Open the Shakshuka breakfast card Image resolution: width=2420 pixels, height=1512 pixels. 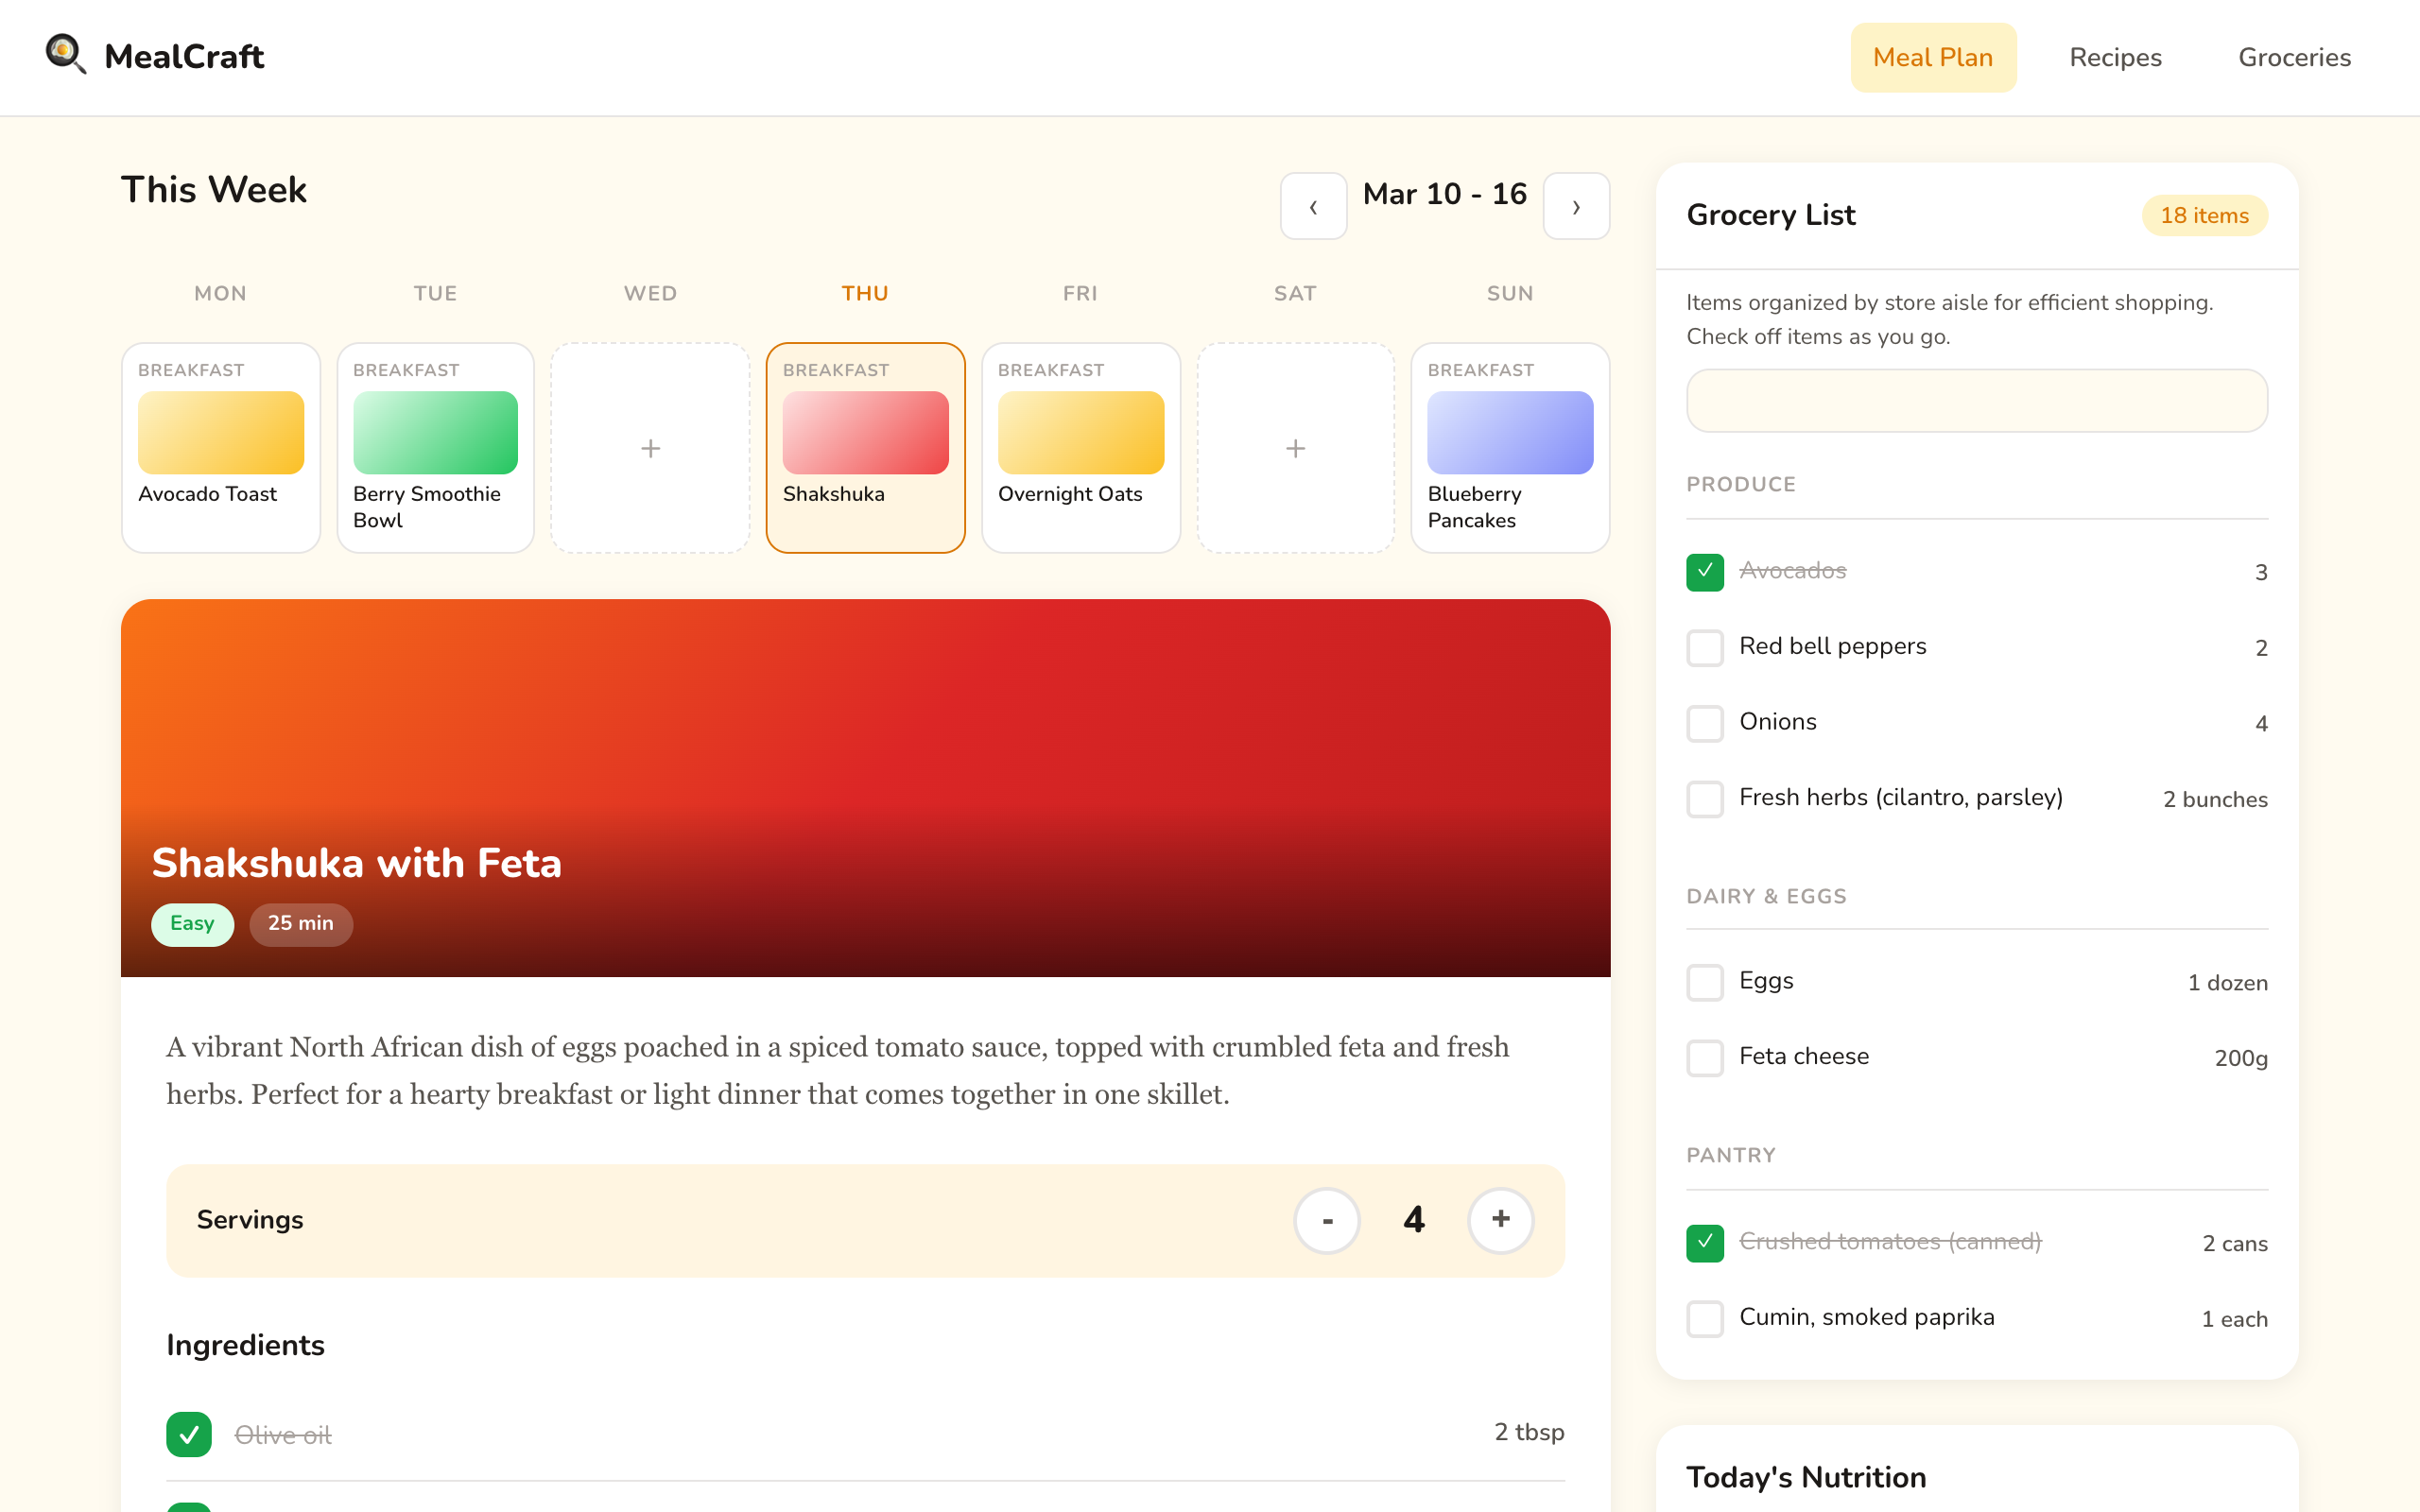click(865, 447)
